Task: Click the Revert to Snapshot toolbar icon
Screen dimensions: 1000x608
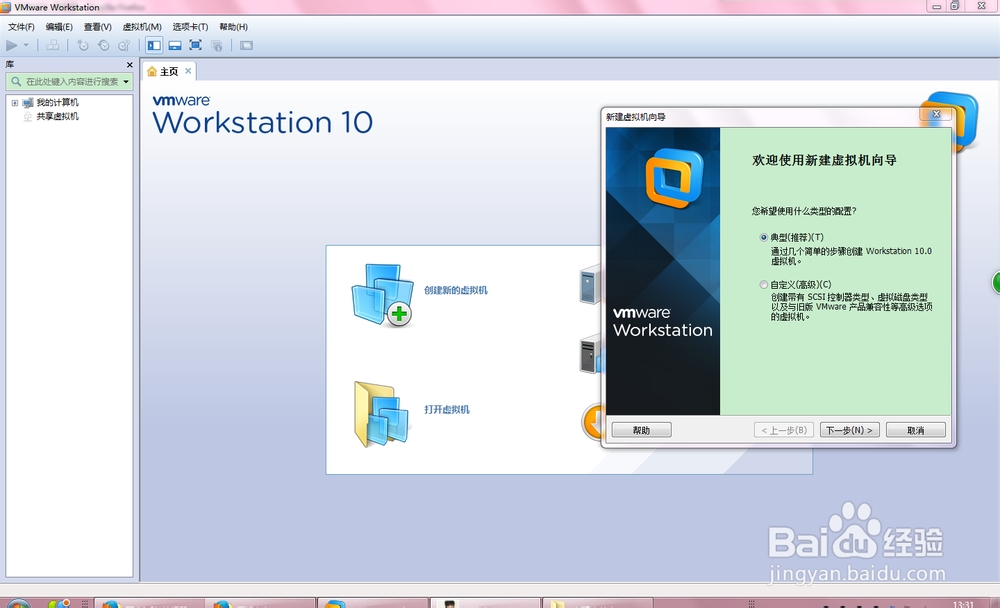Action: 103,45
